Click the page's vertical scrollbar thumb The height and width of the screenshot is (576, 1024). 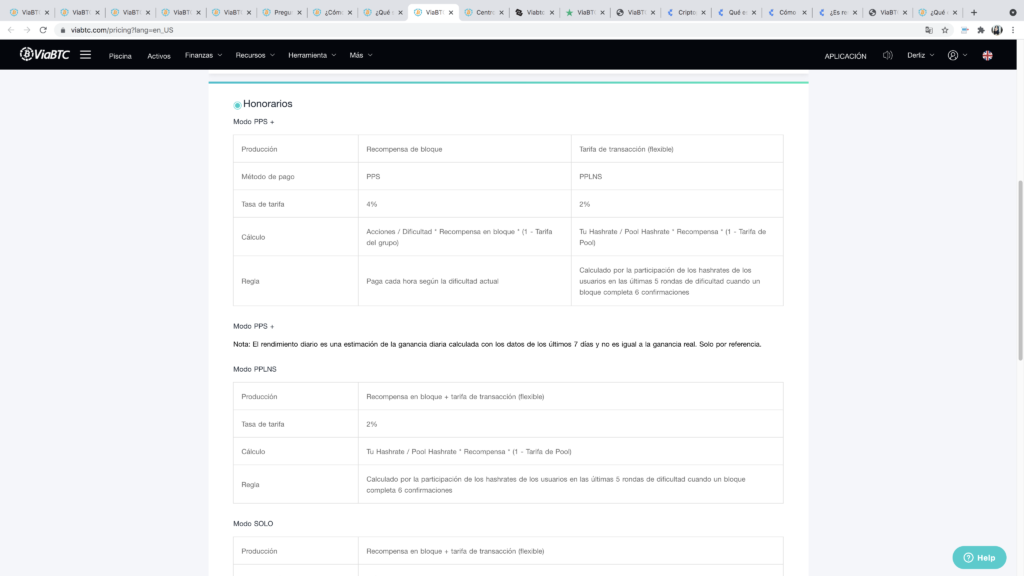[x=1020, y=270]
